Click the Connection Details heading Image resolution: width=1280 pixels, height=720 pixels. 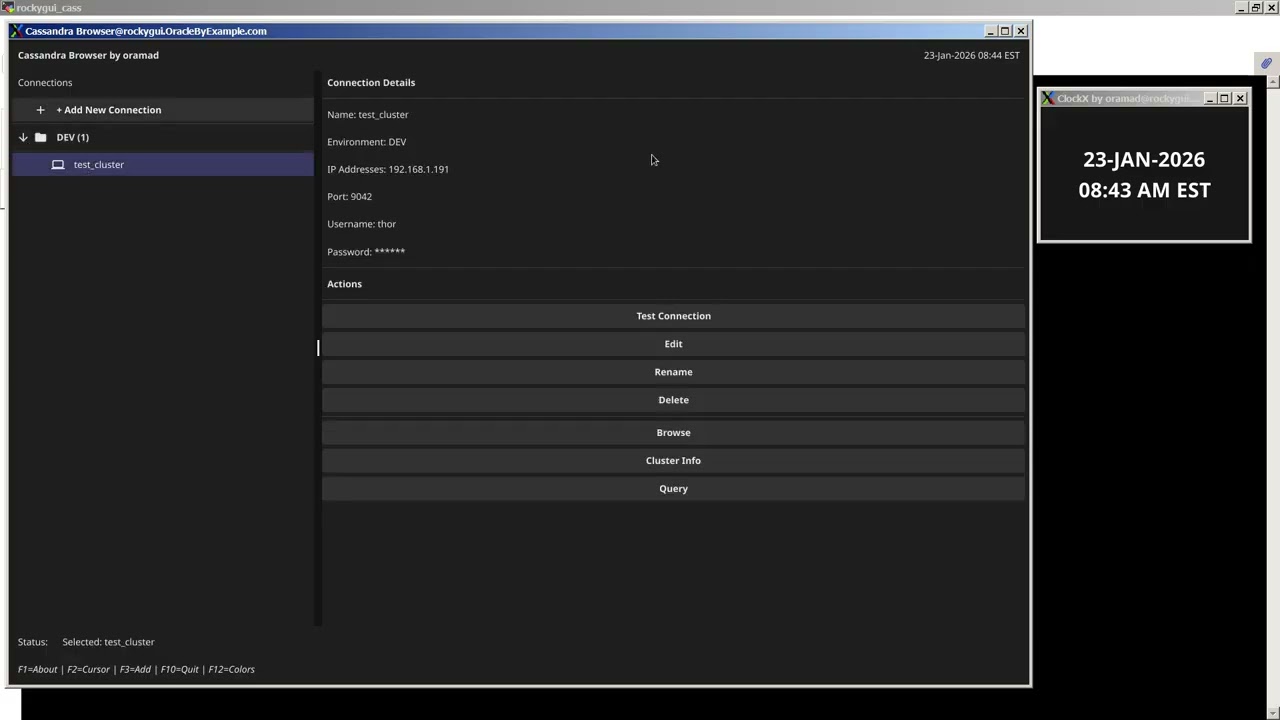click(x=371, y=83)
